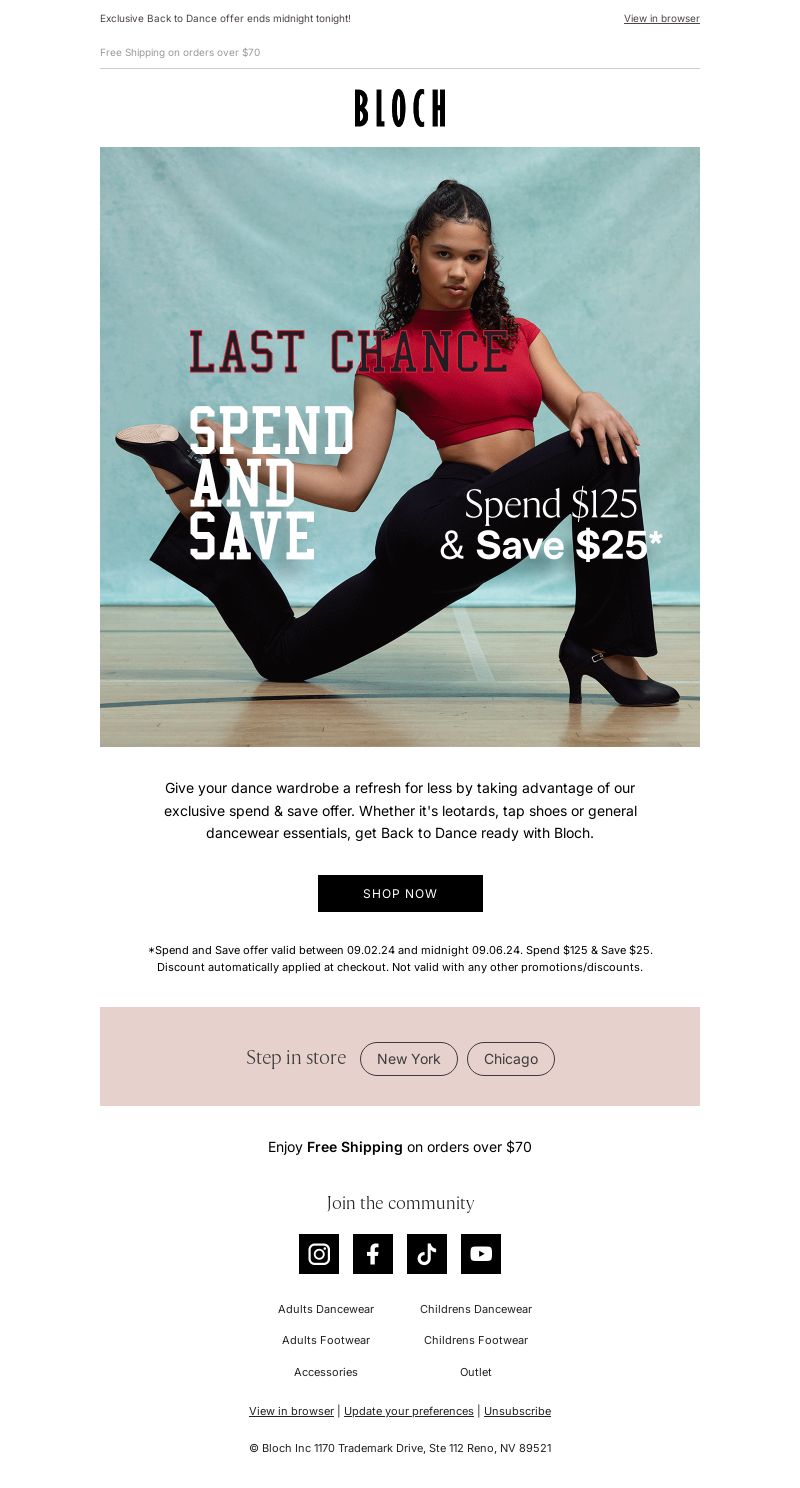Select the Chicago store button
The image size is (800, 1488).
pyautogui.click(x=511, y=1059)
